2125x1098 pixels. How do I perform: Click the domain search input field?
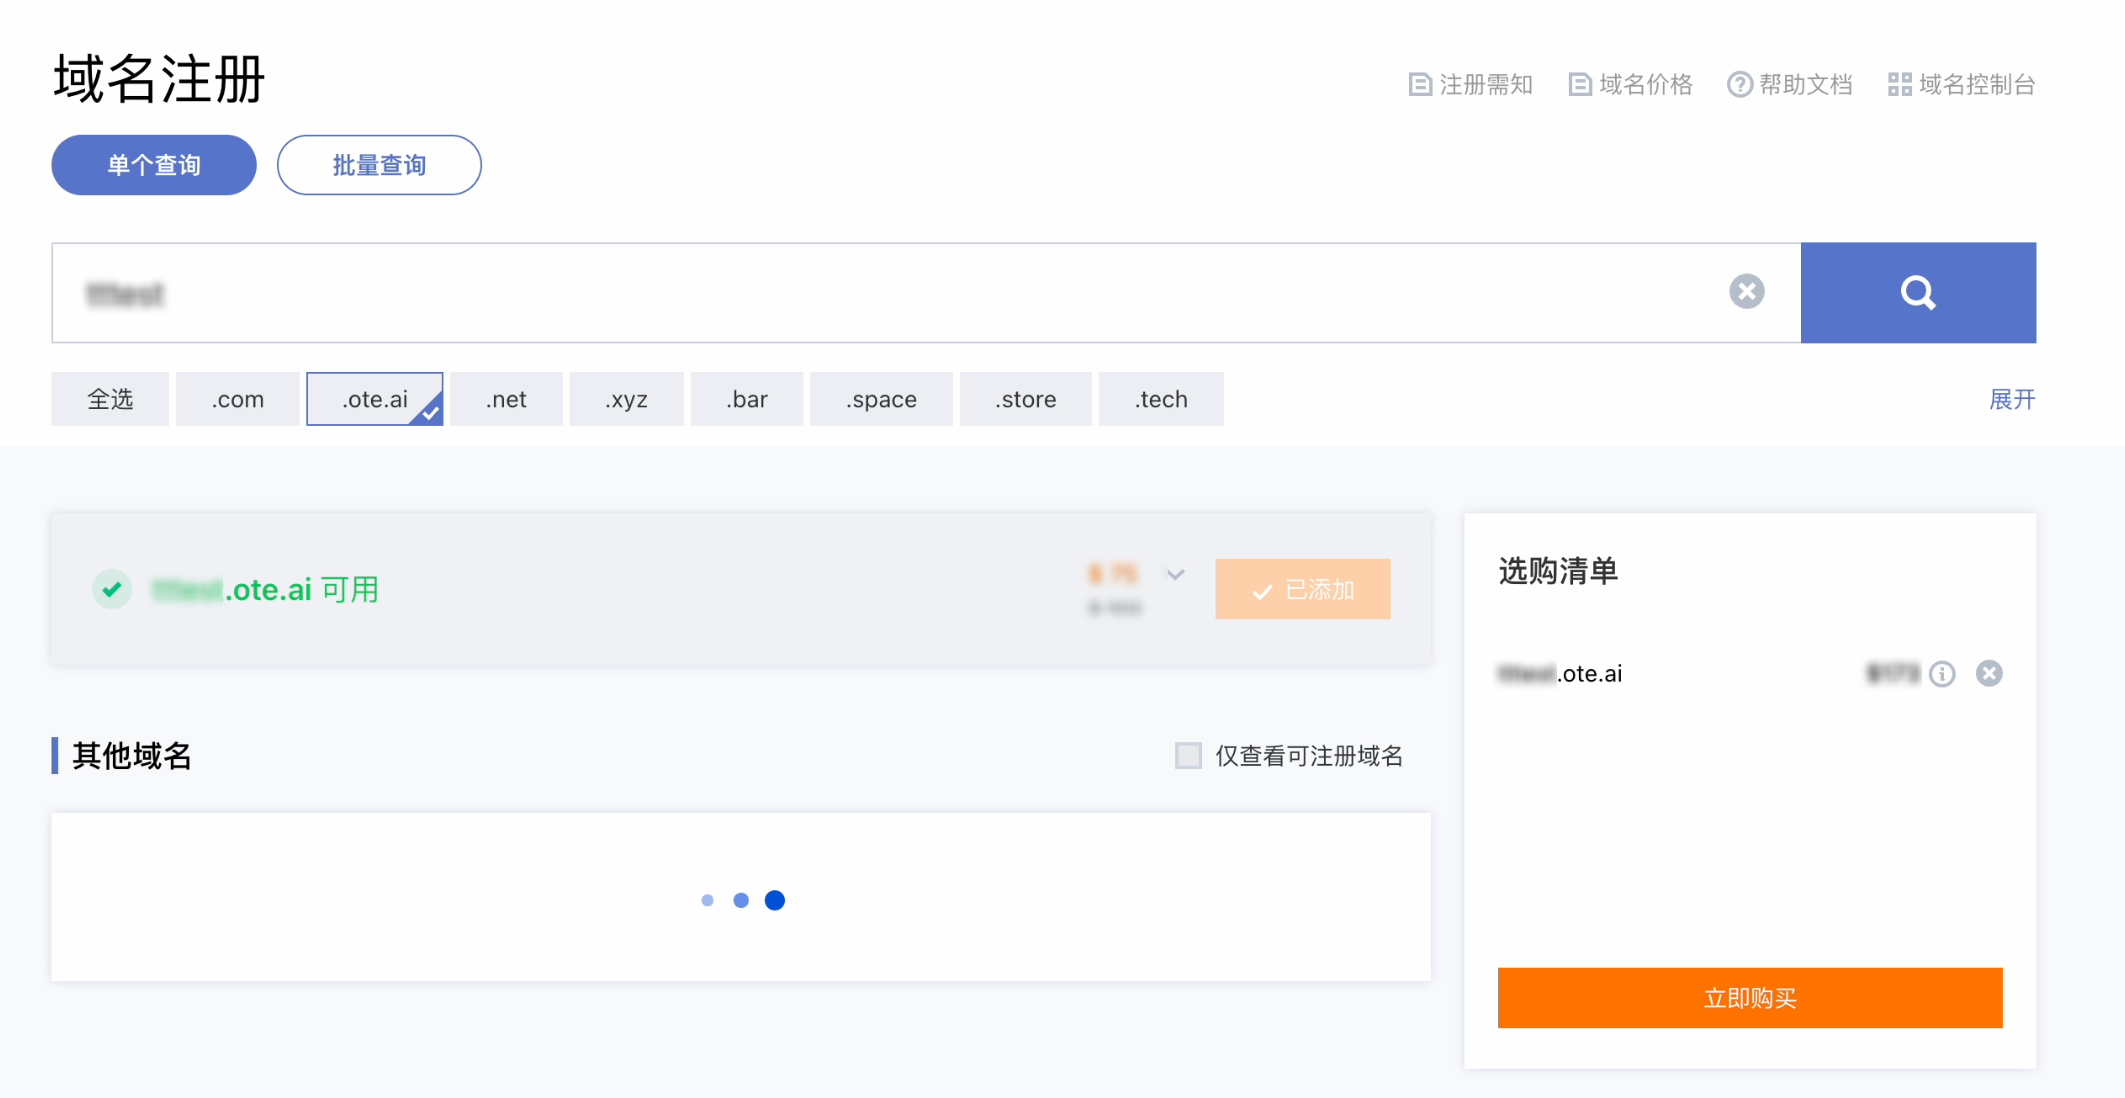(900, 293)
